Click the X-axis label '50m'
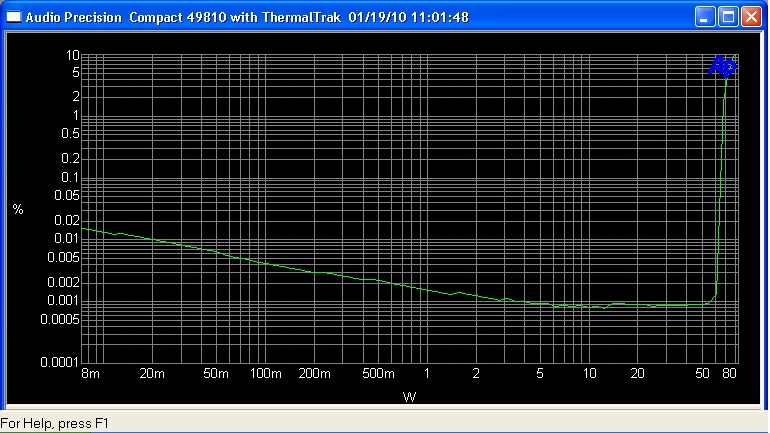This screenshot has width=770, height=433. click(216, 374)
